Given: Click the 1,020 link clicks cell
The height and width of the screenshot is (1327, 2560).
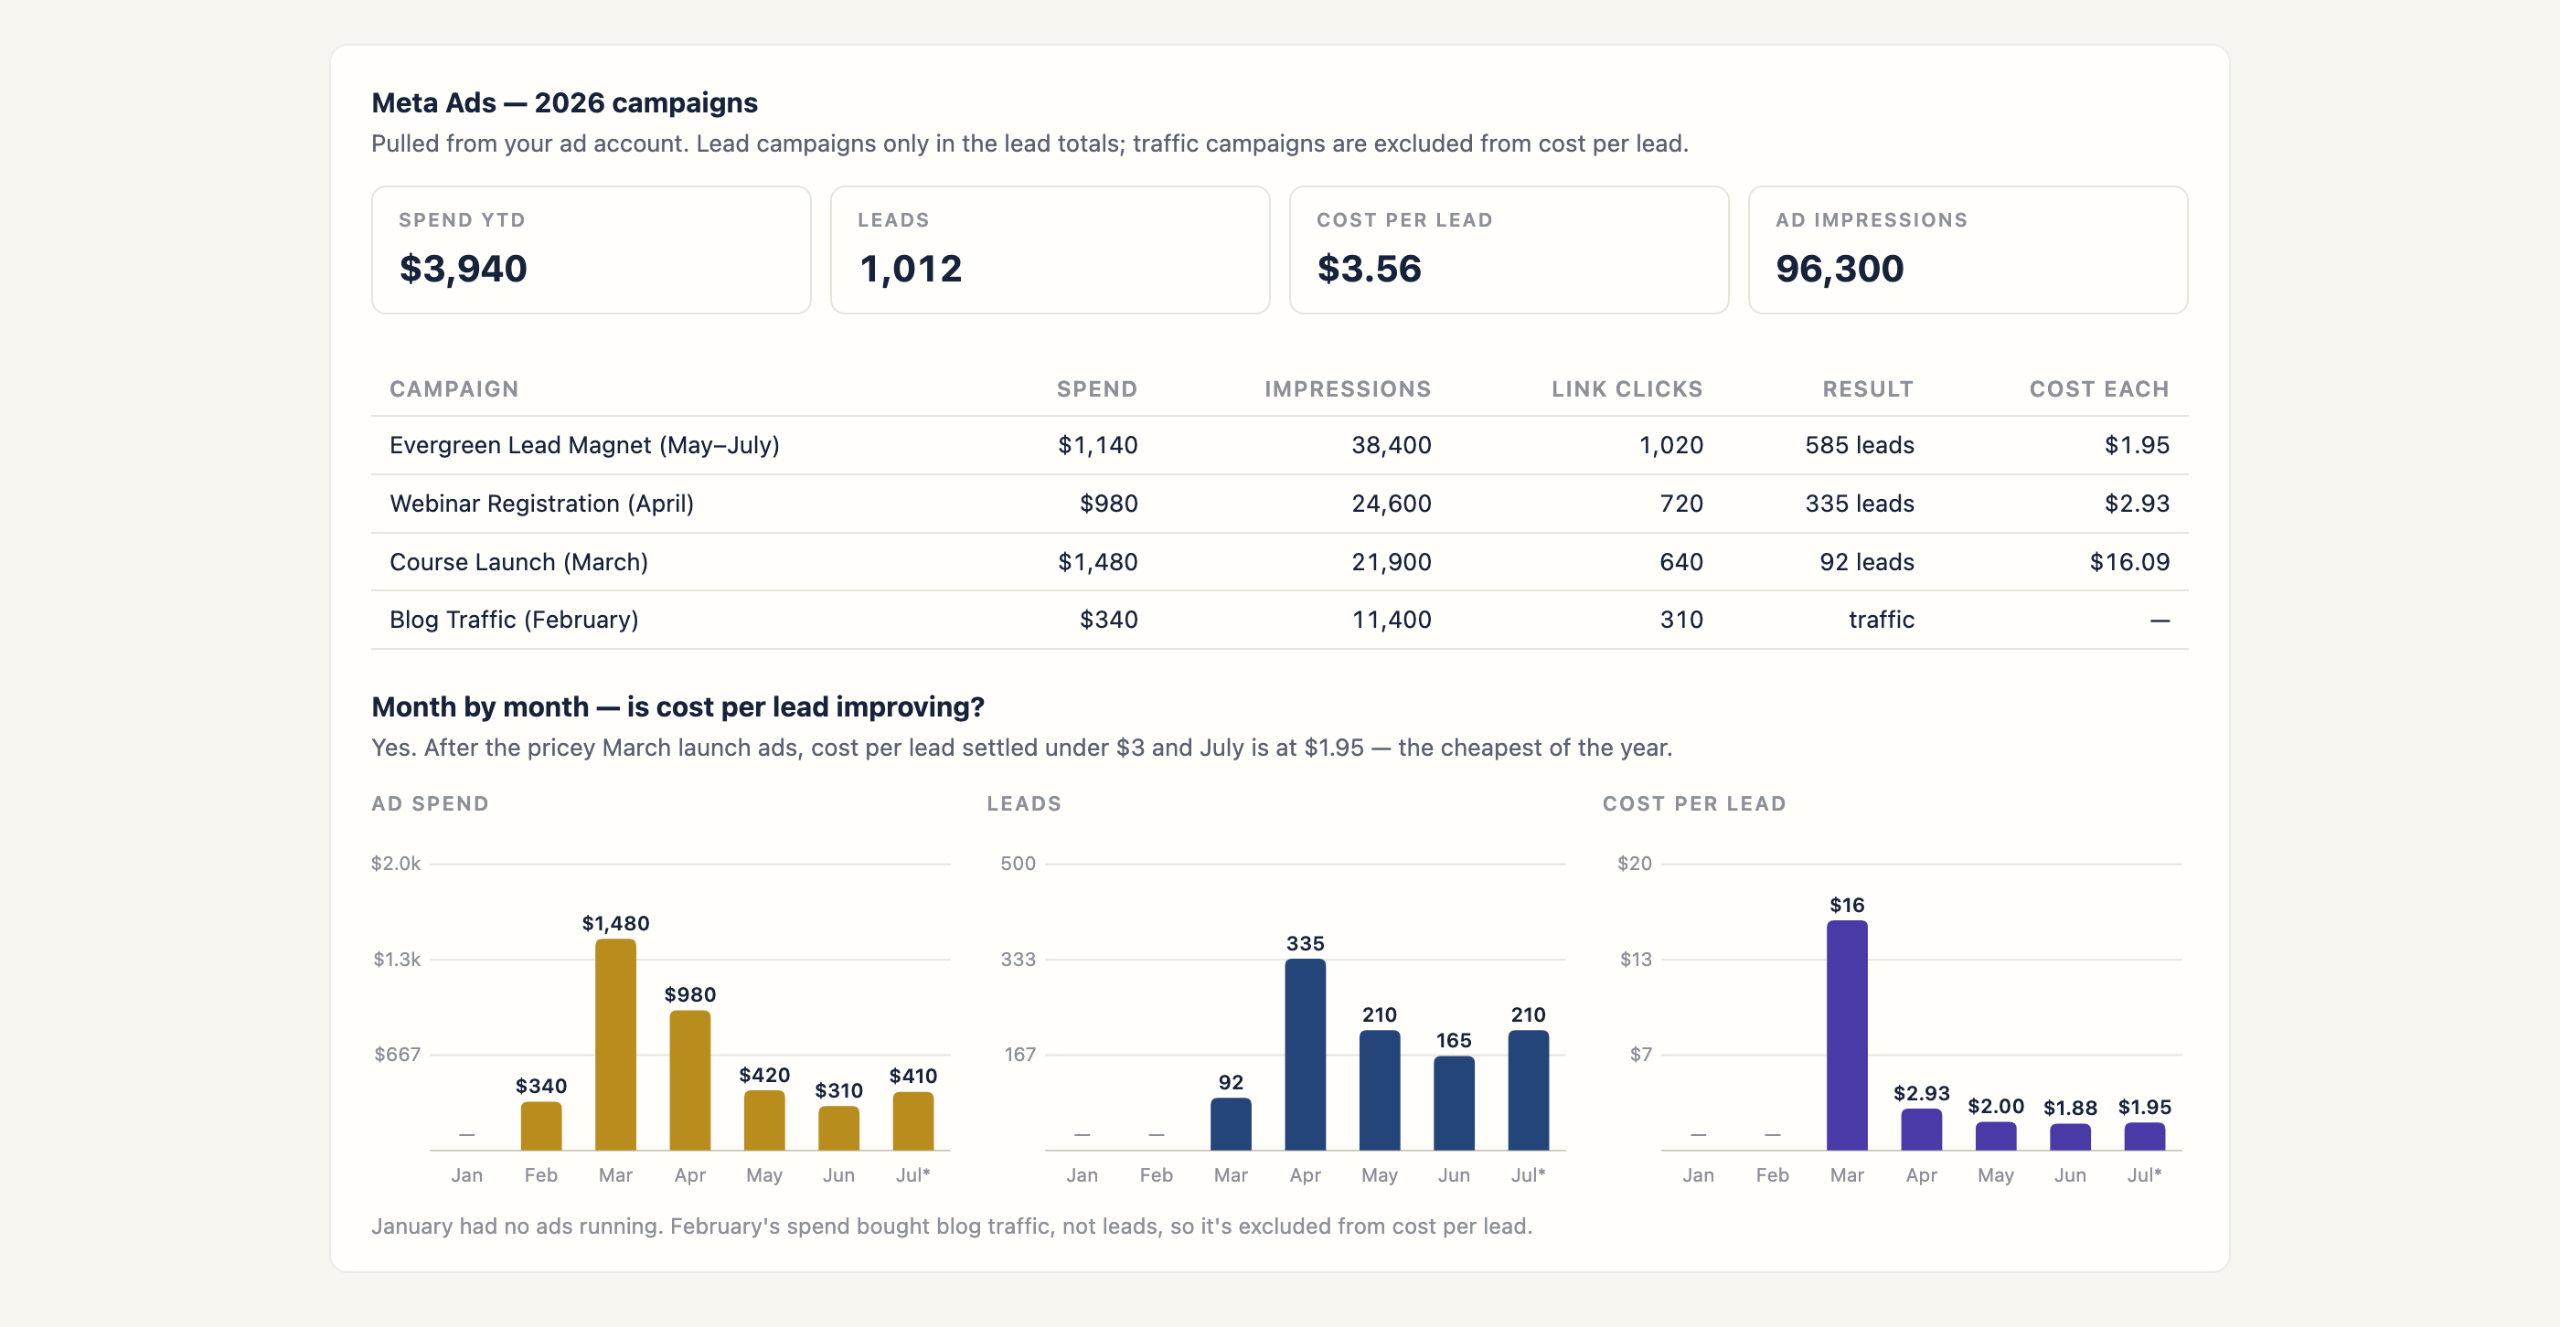Looking at the screenshot, I should (x=1671, y=445).
